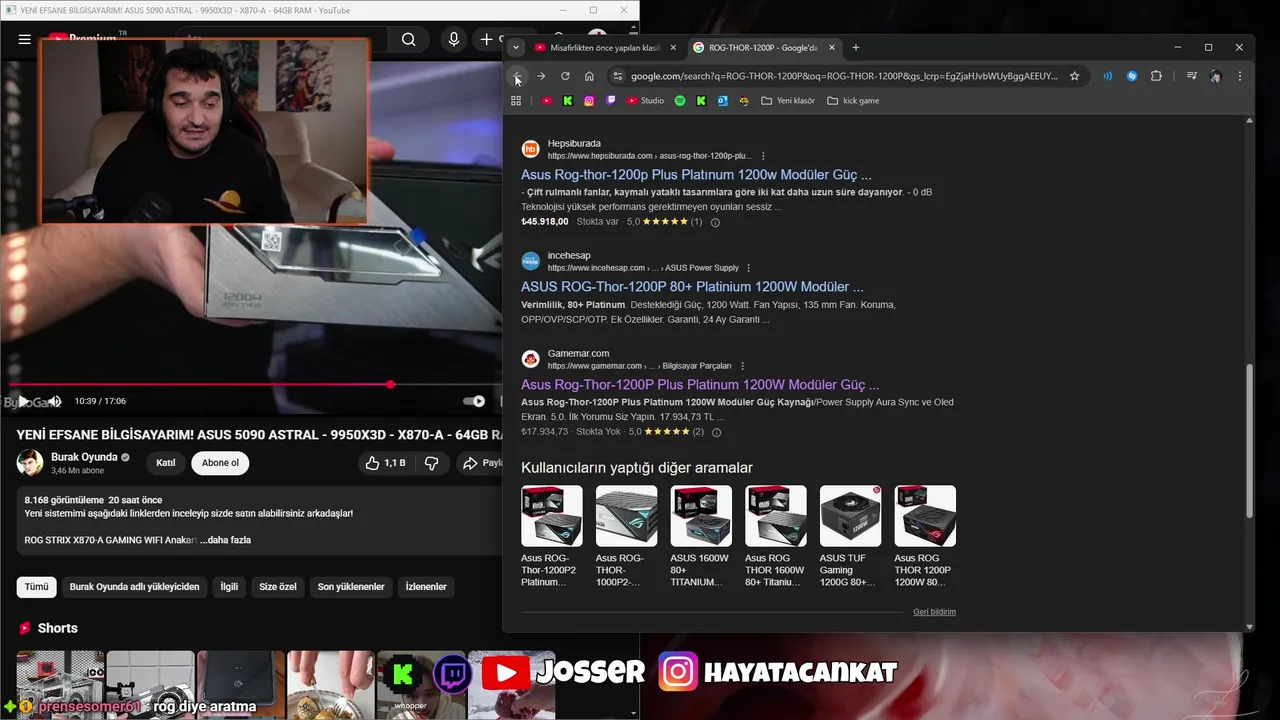Screen dimensions: 1280x720
Task: Select the Size özel filter chip
Action: click(x=278, y=587)
